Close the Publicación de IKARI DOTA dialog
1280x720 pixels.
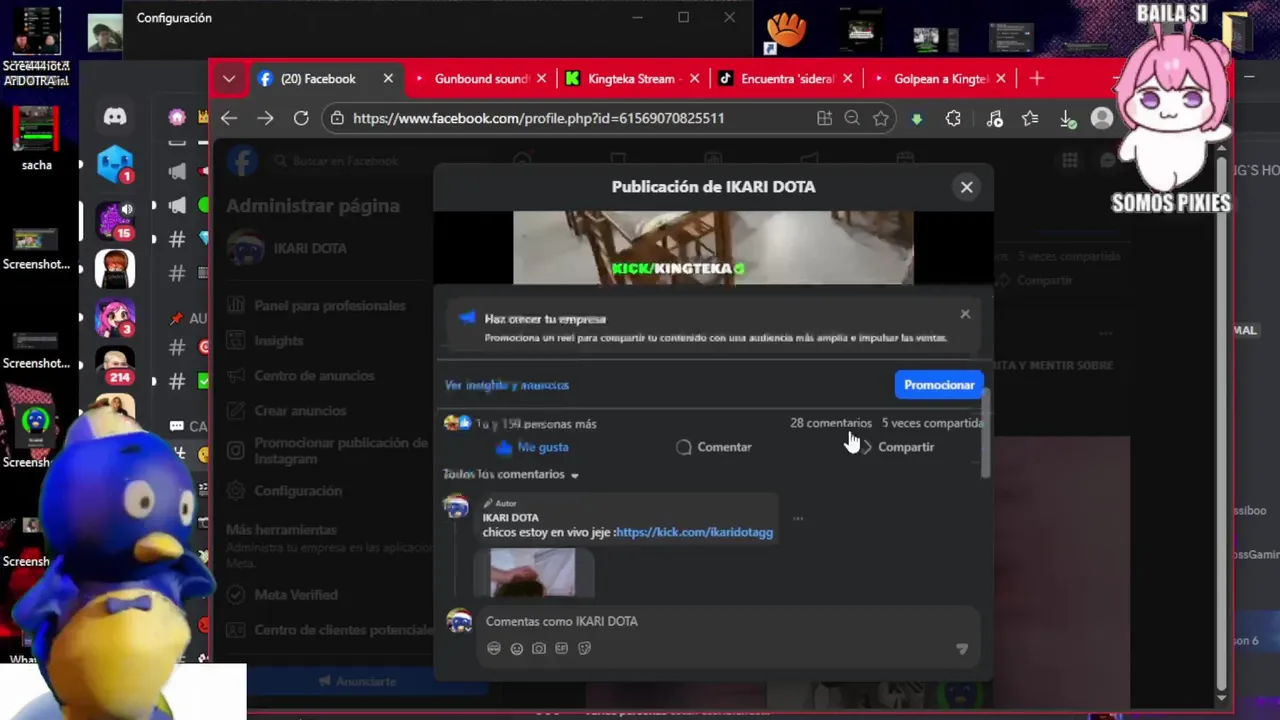(966, 187)
